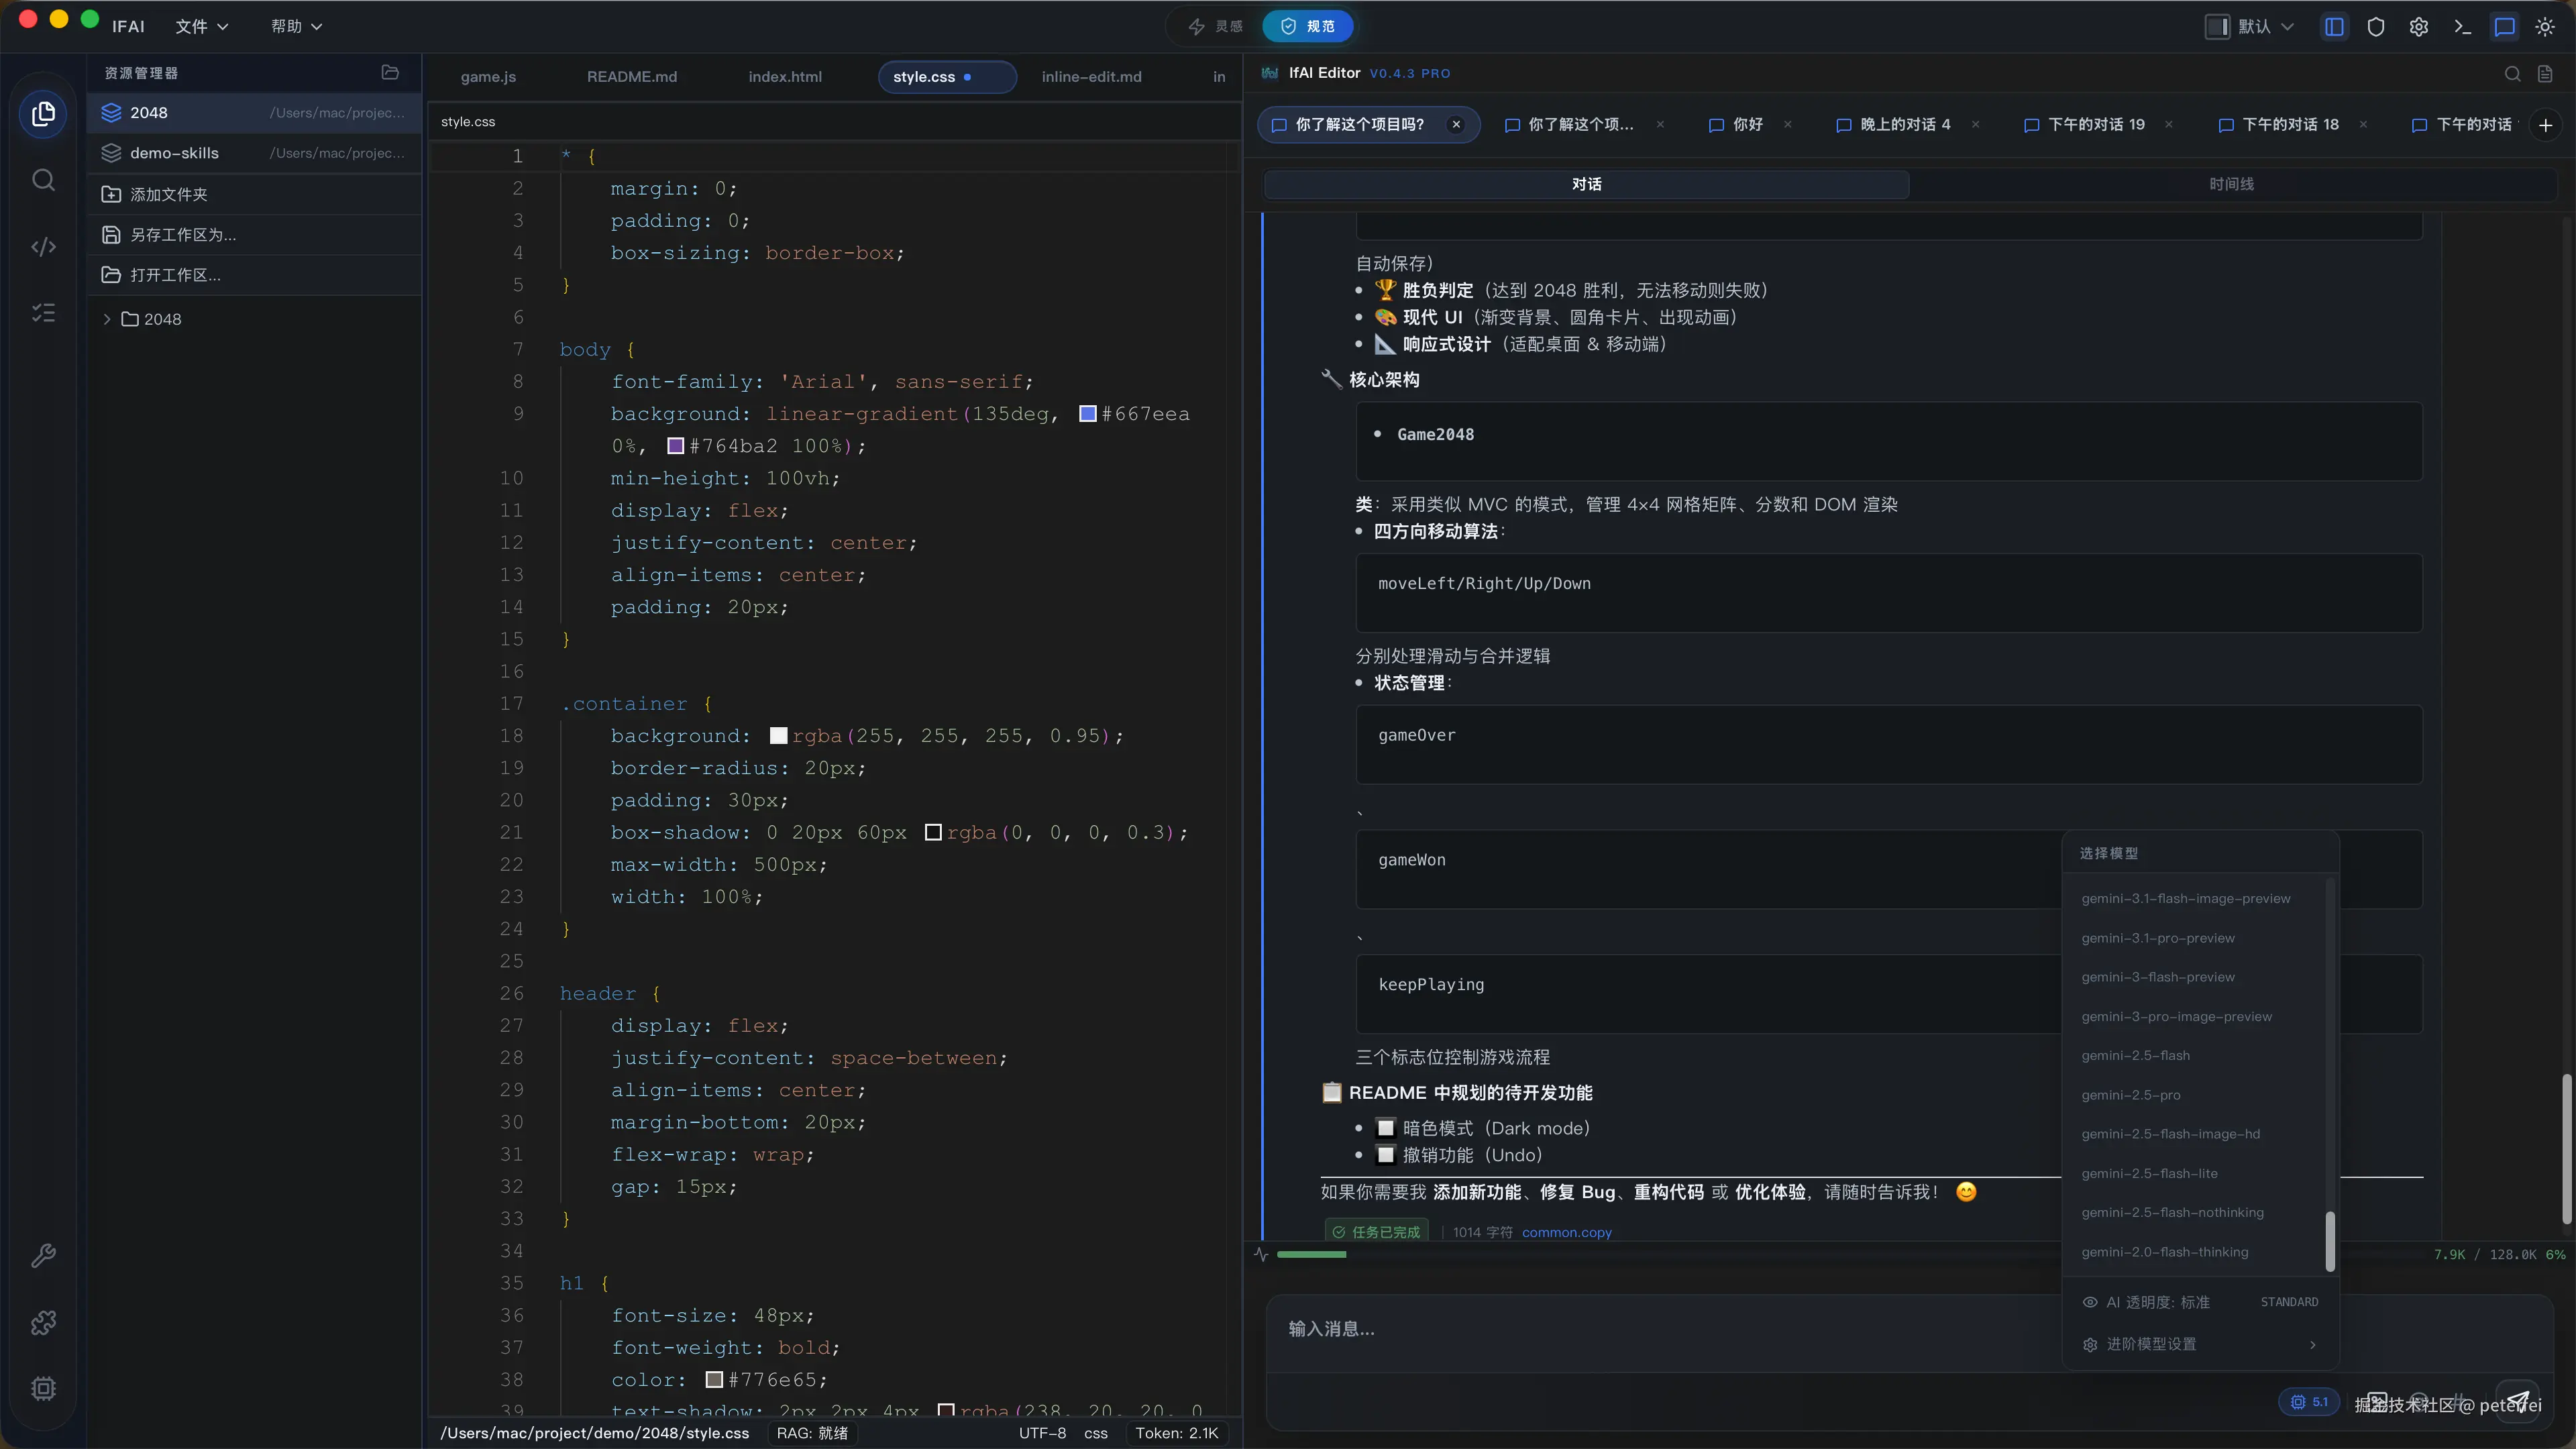Click the wrench tools sidebar icon
The image size is (2576, 1449).
coord(43,1256)
